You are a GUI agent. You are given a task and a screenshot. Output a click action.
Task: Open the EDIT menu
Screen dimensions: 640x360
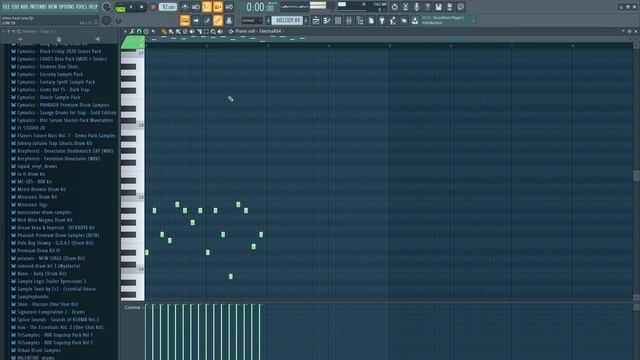coord(15,7)
